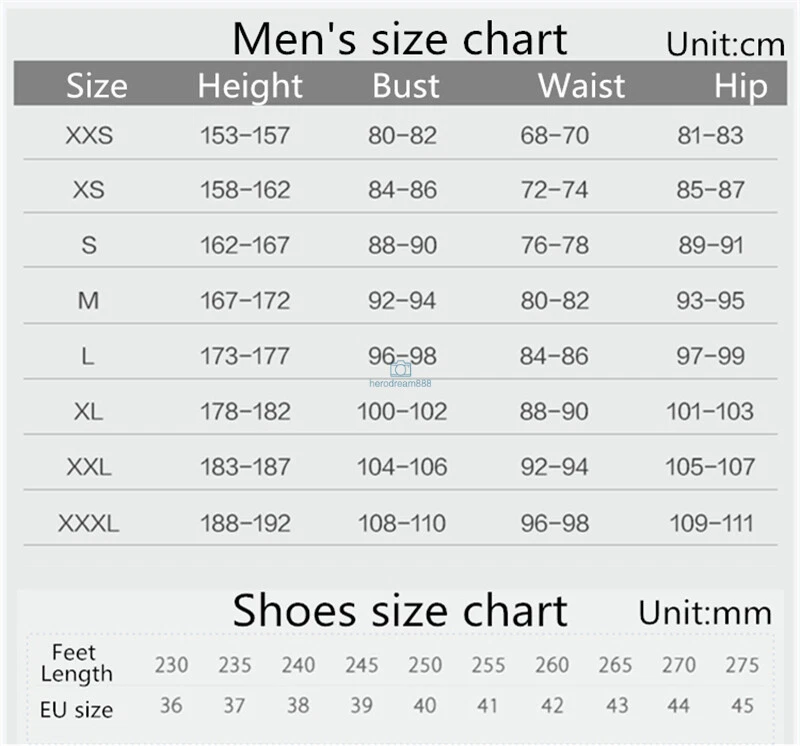
Task: Select the Height column header
Action: (250, 86)
